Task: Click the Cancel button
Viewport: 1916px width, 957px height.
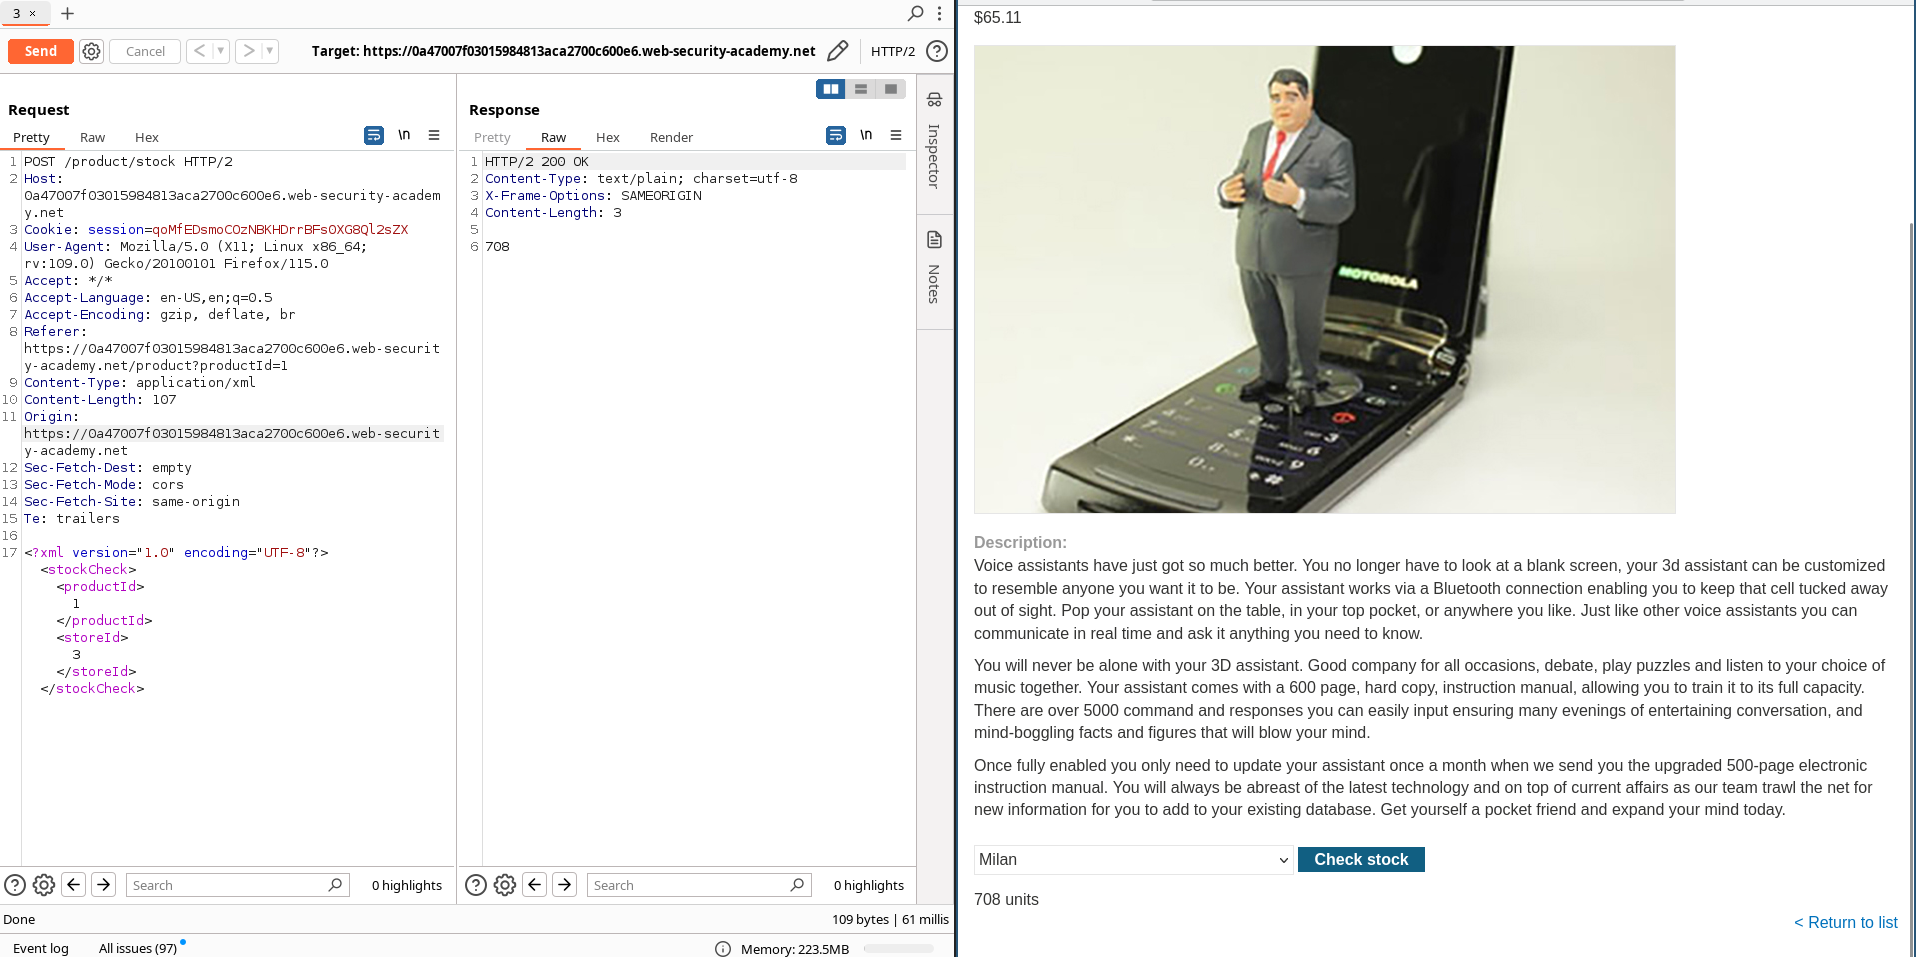Action: click(x=145, y=51)
